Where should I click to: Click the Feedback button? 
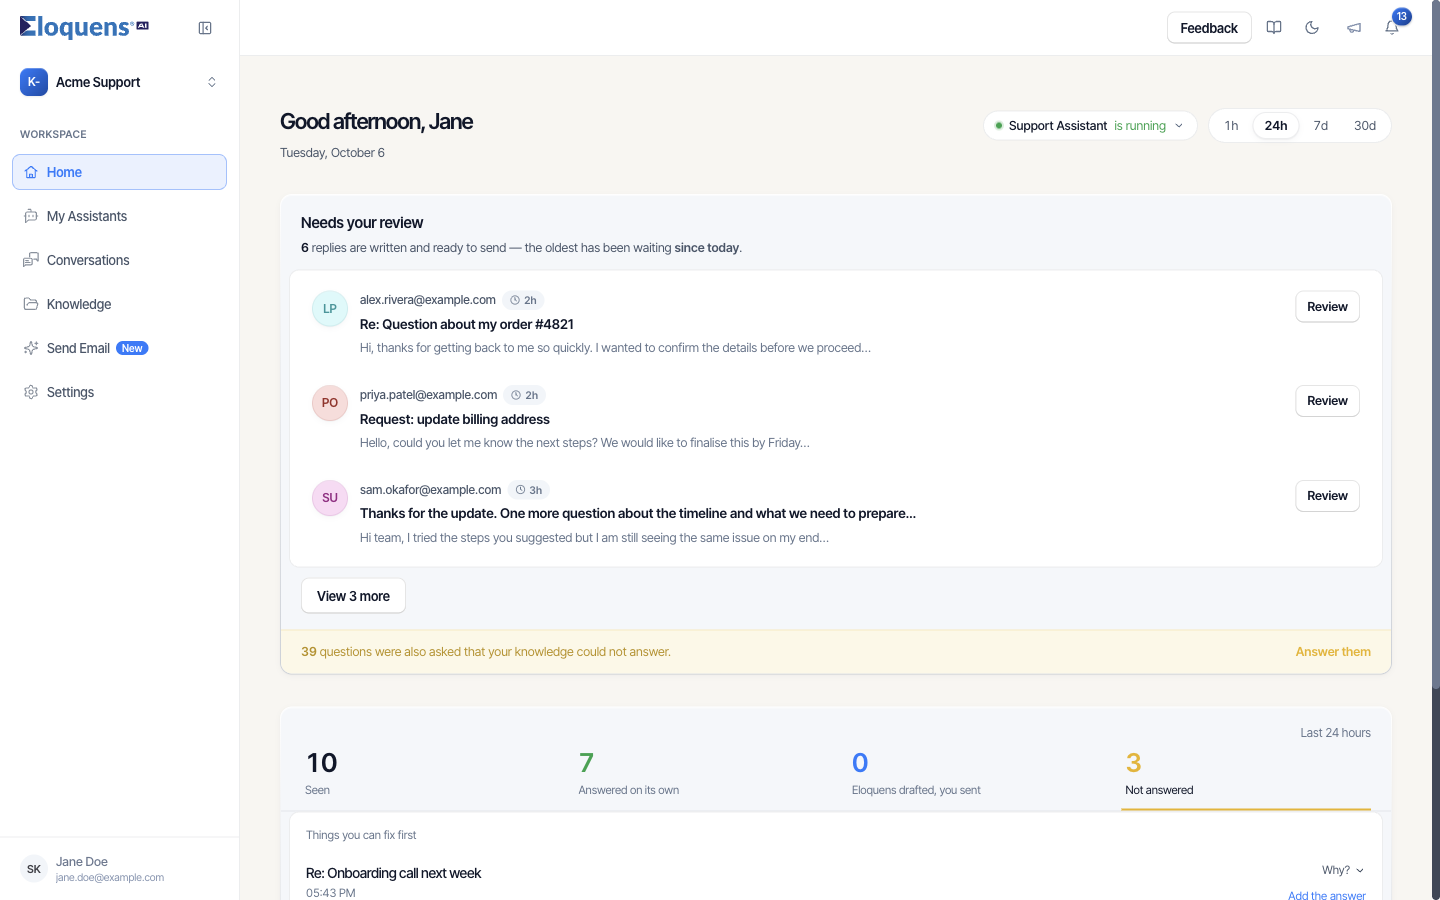coord(1209,28)
